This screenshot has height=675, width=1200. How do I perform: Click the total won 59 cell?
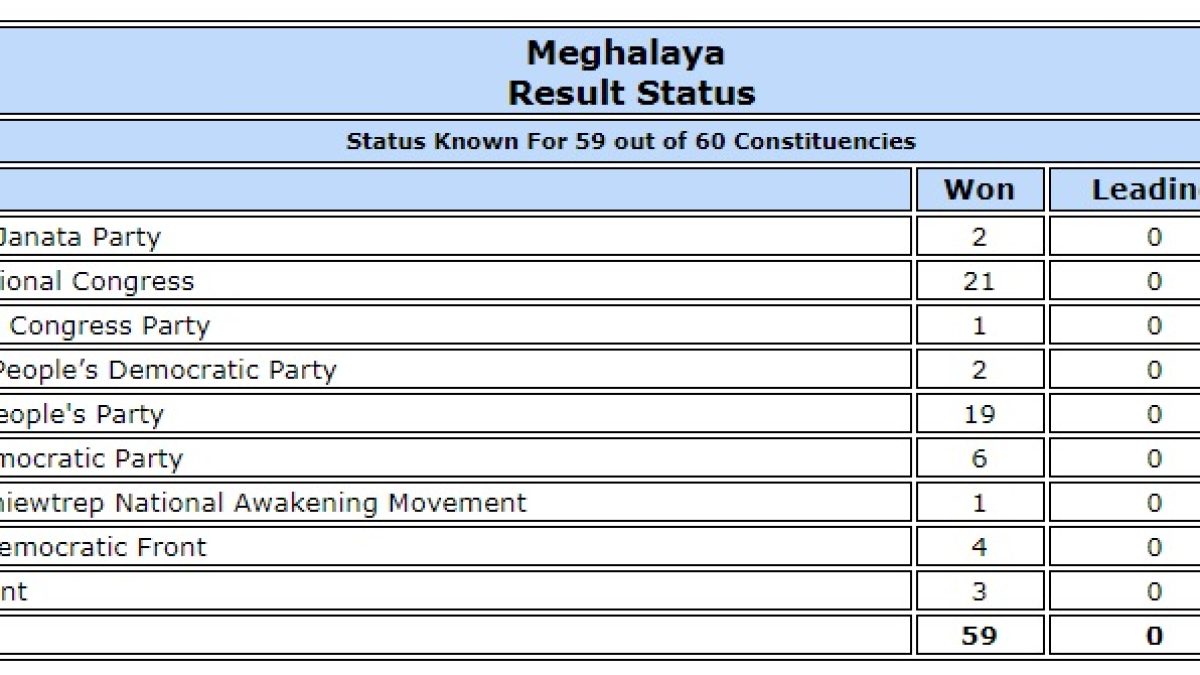pos(979,635)
